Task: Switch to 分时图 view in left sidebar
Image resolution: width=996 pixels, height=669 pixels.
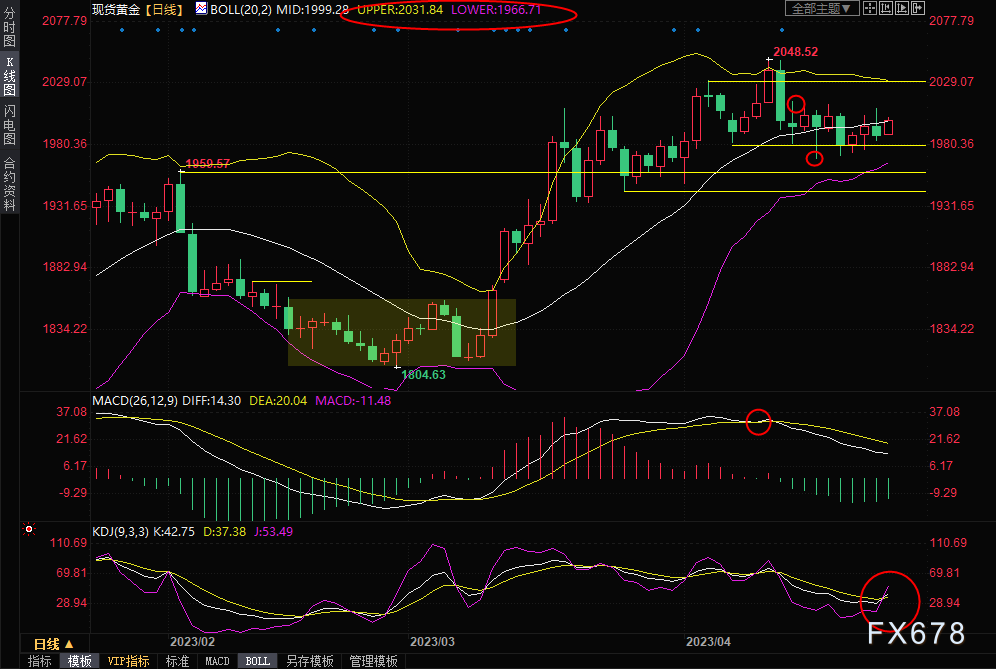Action: (x=9, y=27)
